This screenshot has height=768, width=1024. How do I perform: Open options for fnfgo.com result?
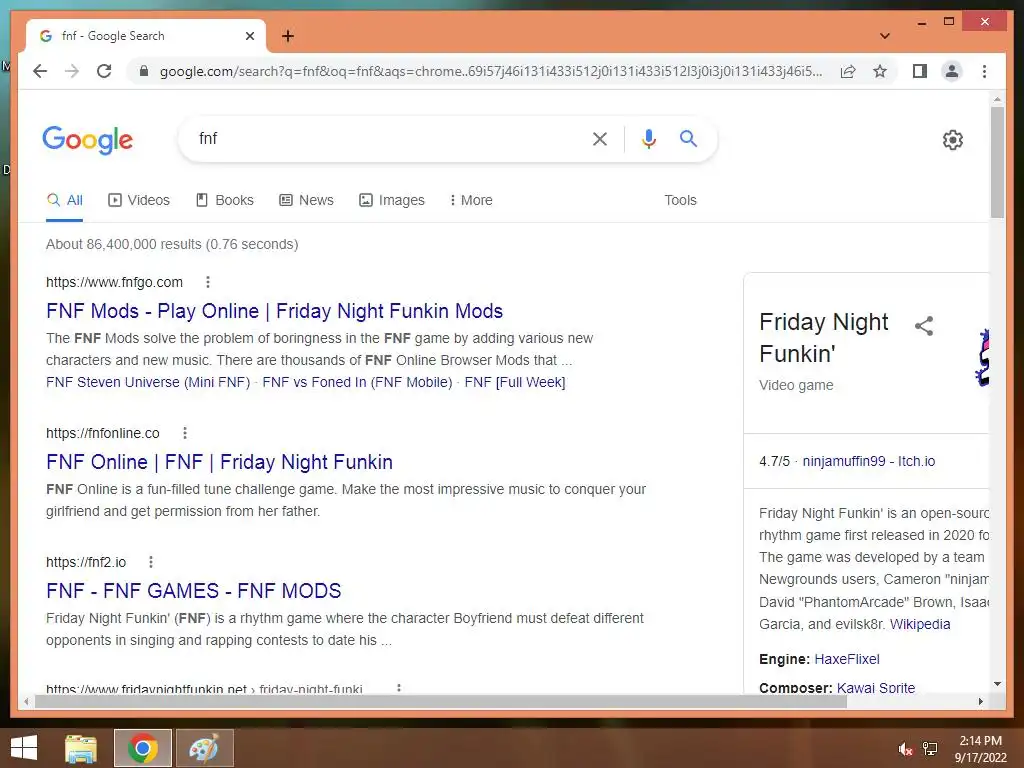(x=208, y=282)
